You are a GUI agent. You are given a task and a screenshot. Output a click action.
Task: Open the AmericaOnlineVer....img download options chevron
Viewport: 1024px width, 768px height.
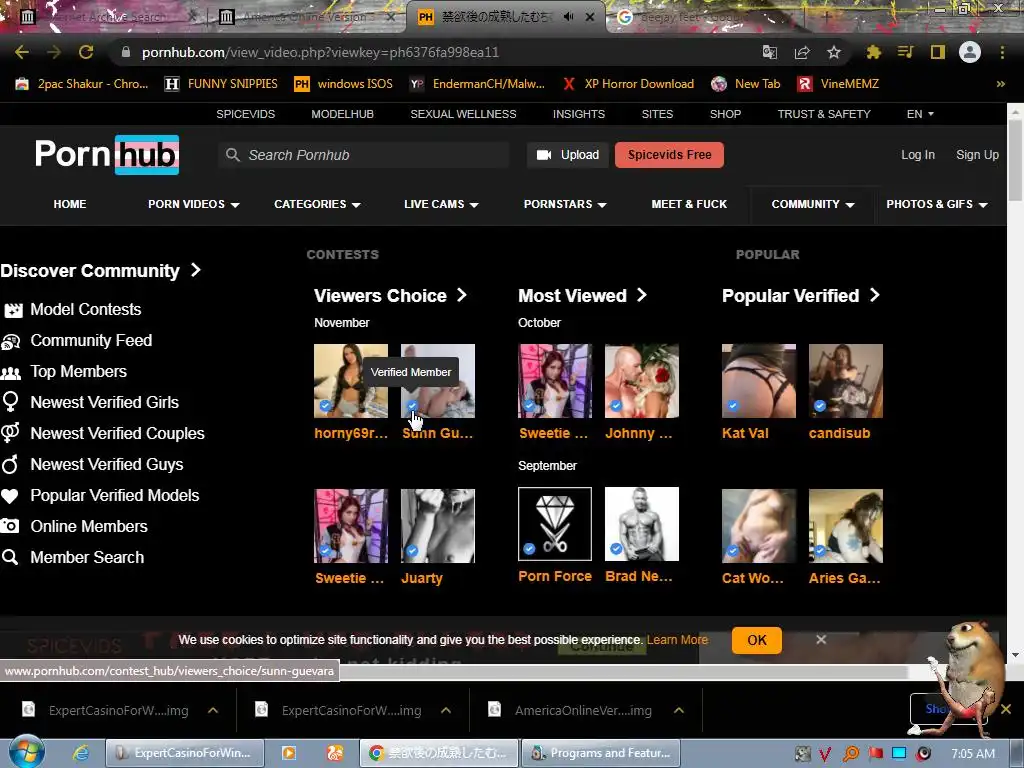(x=679, y=710)
